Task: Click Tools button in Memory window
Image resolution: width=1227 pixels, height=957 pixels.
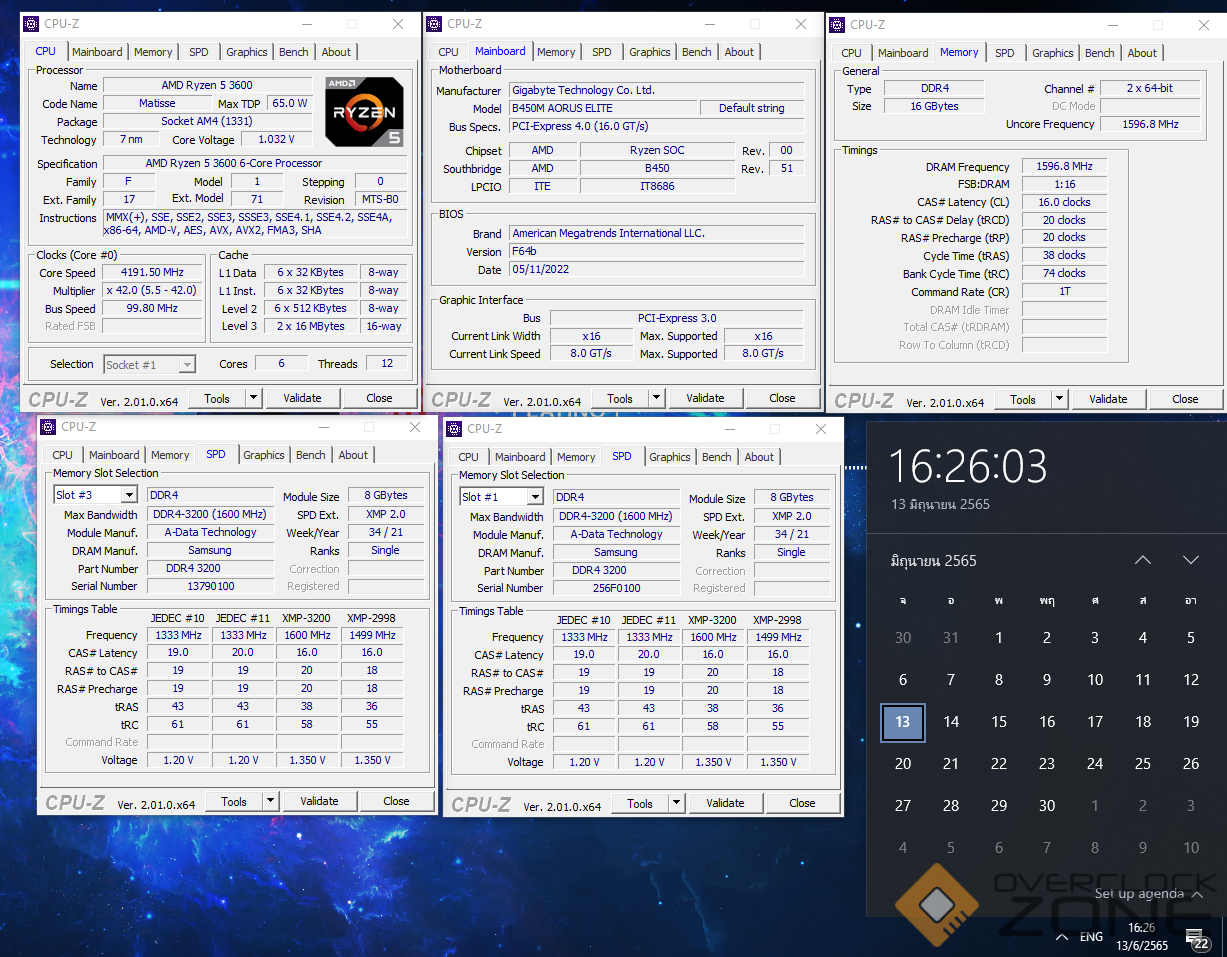Action: (x=1022, y=399)
